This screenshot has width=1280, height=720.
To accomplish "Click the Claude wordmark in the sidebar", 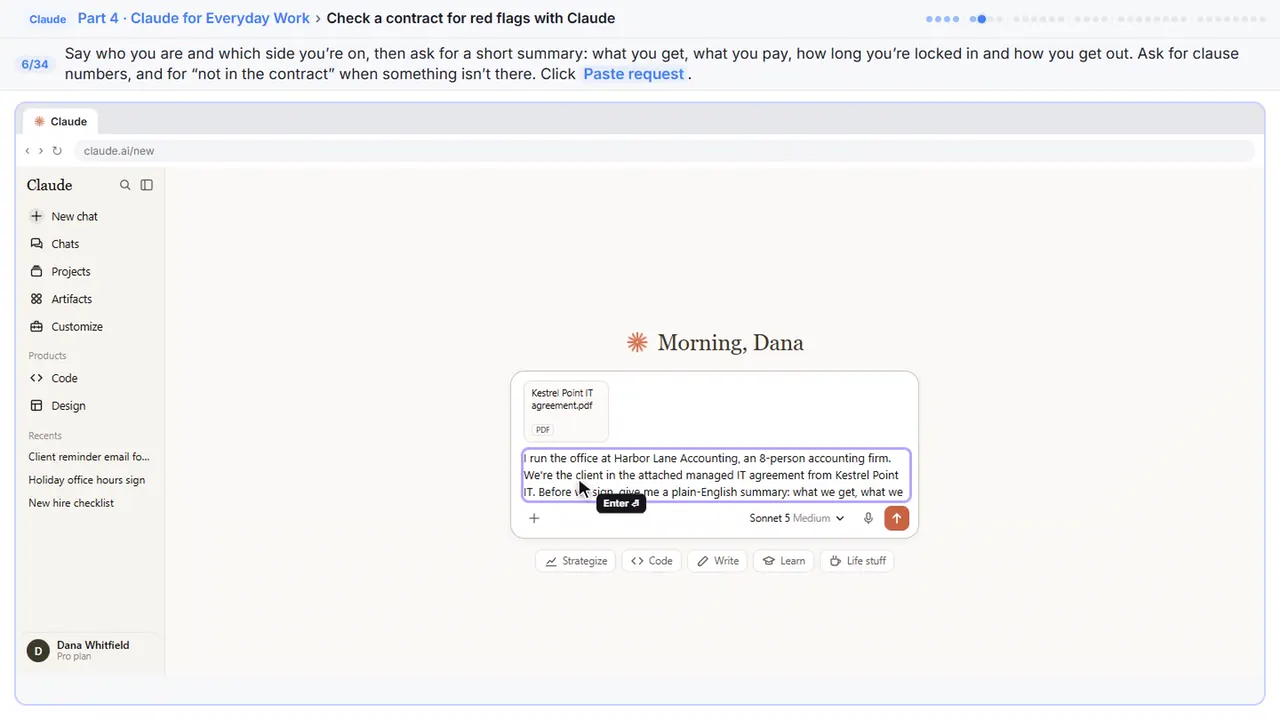I will pos(50,185).
